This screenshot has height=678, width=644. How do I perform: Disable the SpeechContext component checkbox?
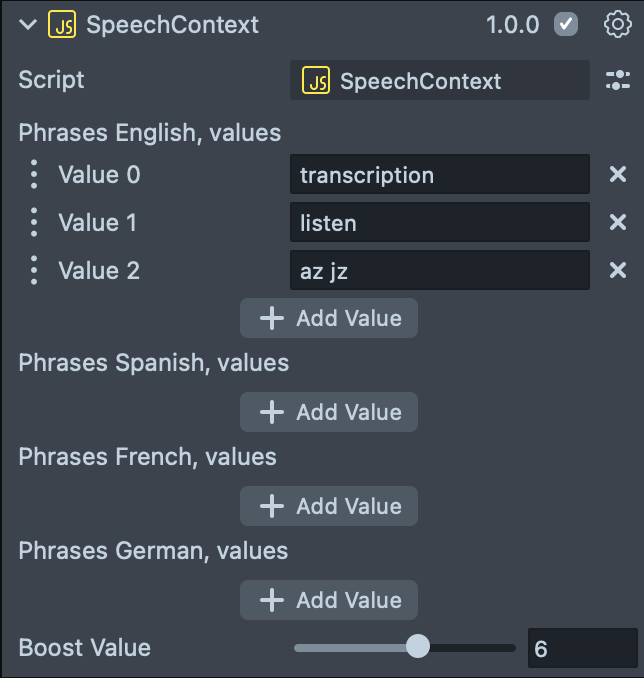click(567, 25)
